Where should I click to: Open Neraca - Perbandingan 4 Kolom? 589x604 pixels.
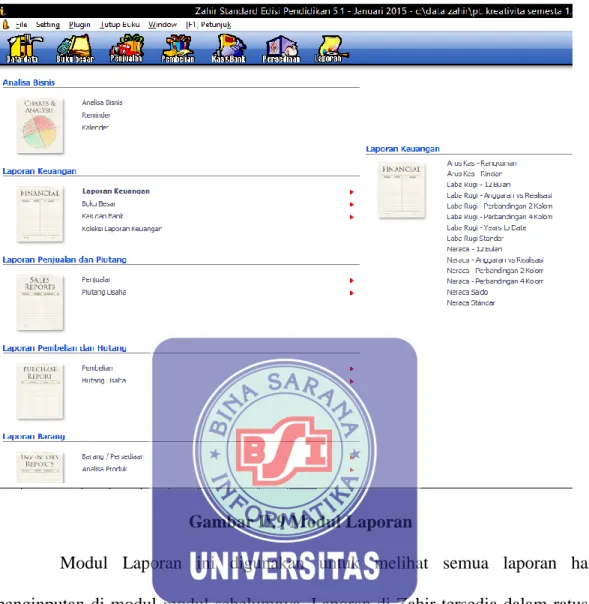[495, 282]
